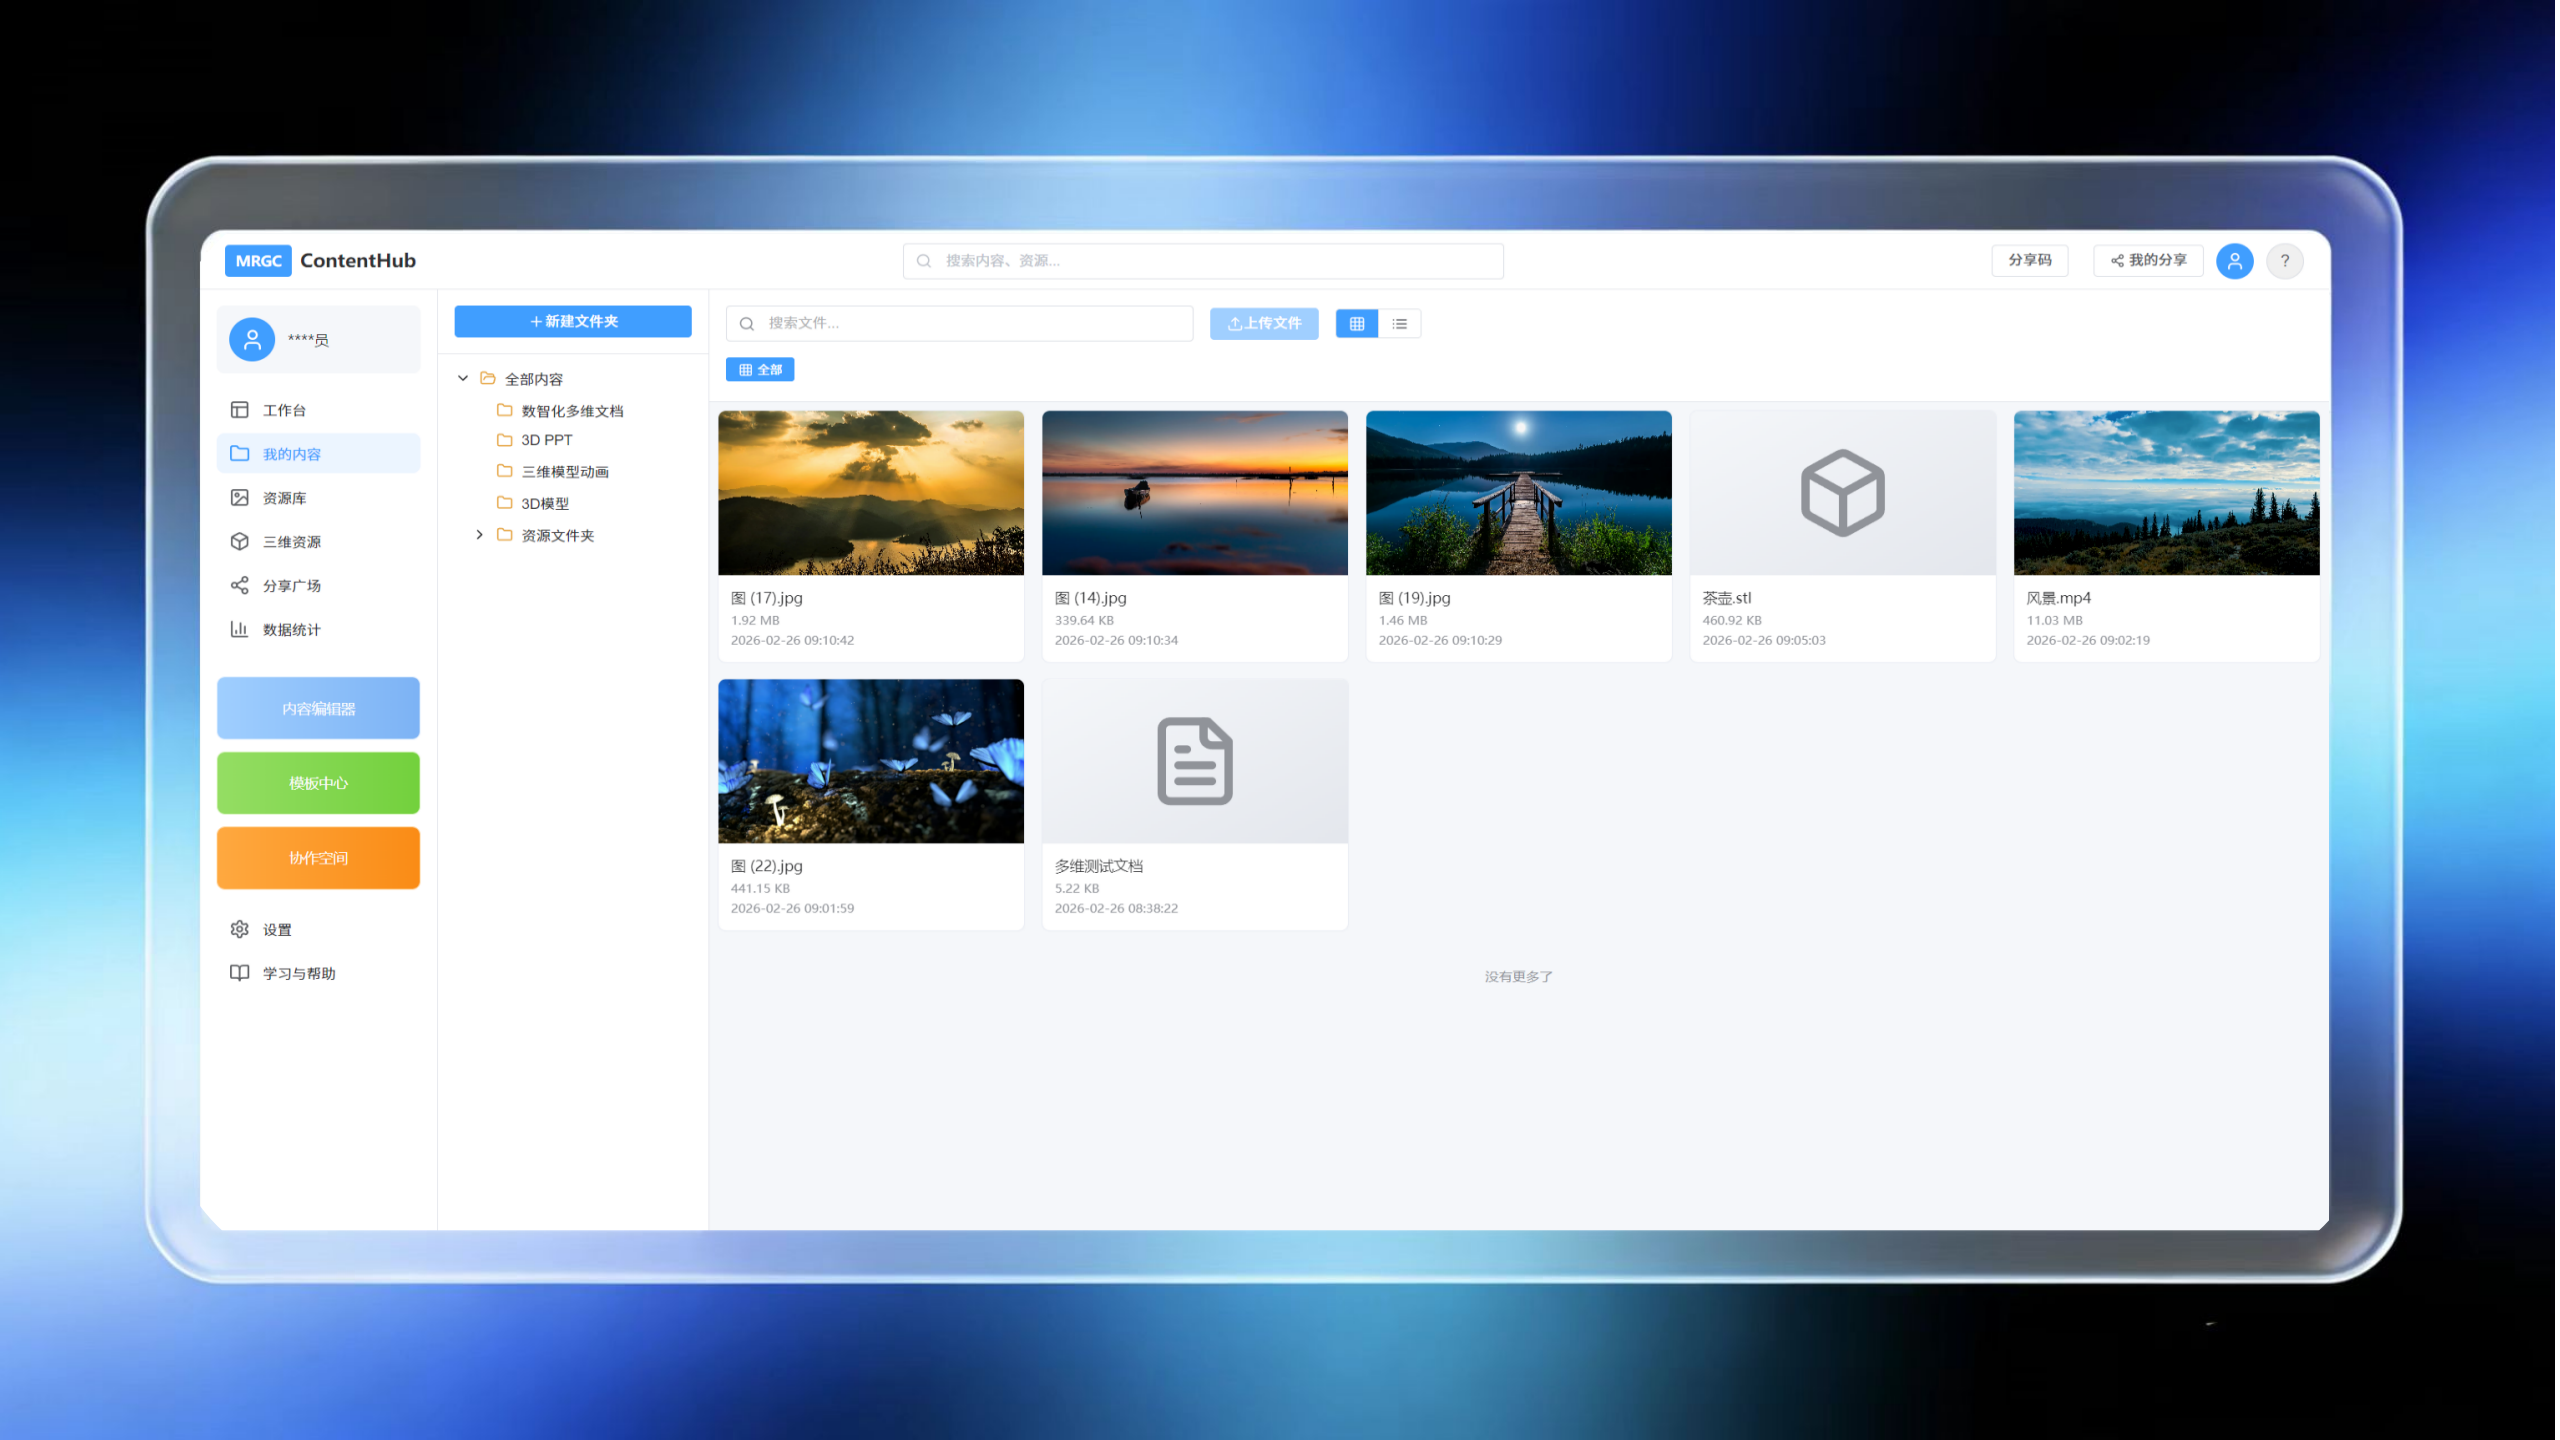Select 我的内容 in sidebar
Screen dimensions: 2560x1440
coord(292,455)
